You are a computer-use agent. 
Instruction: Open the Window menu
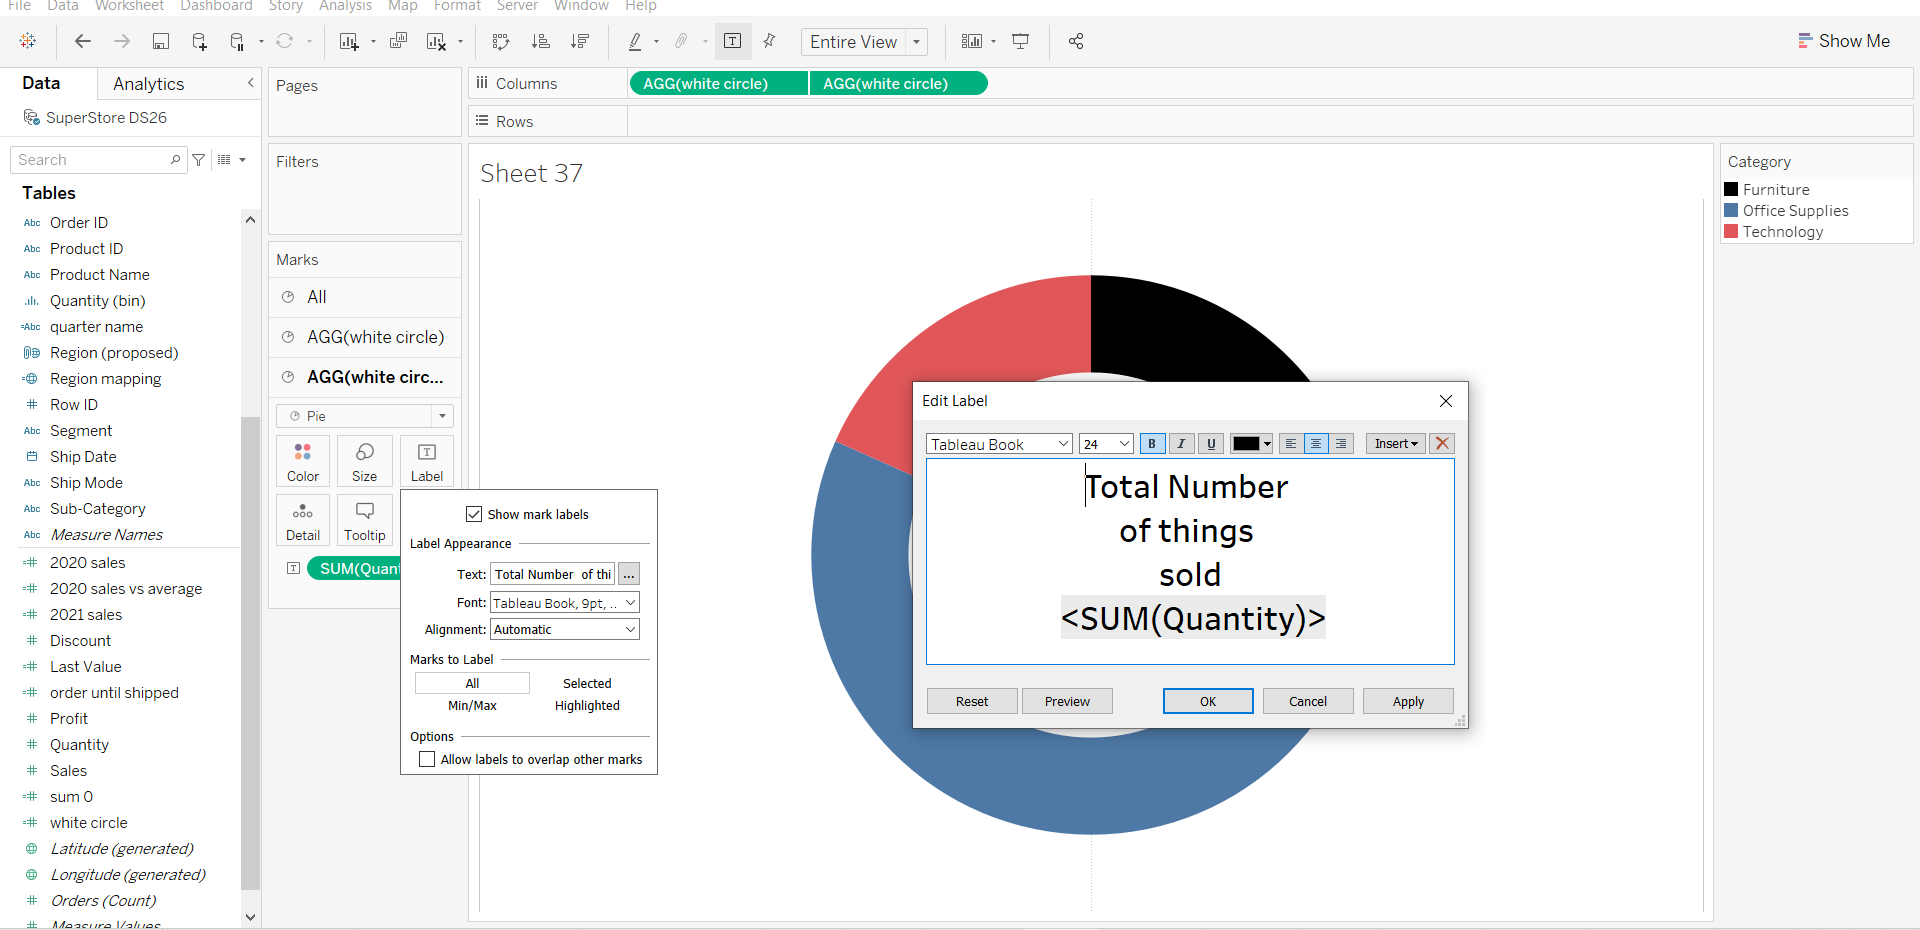(581, 6)
